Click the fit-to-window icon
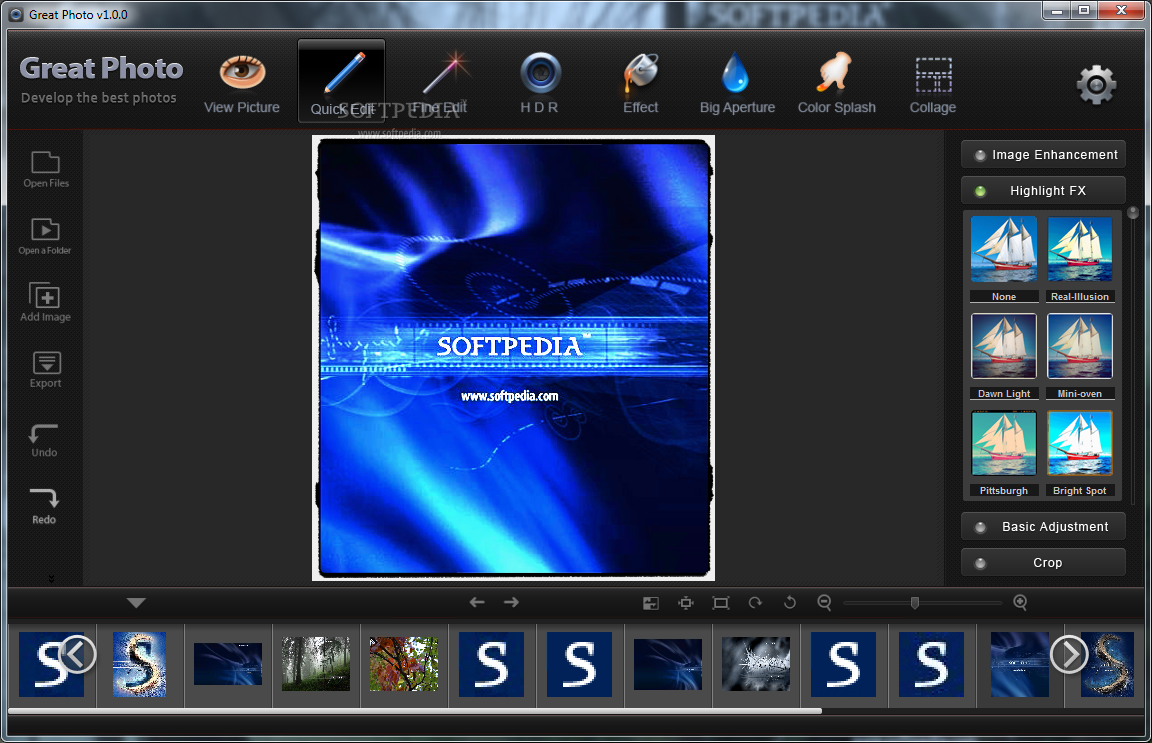The image size is (1152, 743). [x=686, y=603]
